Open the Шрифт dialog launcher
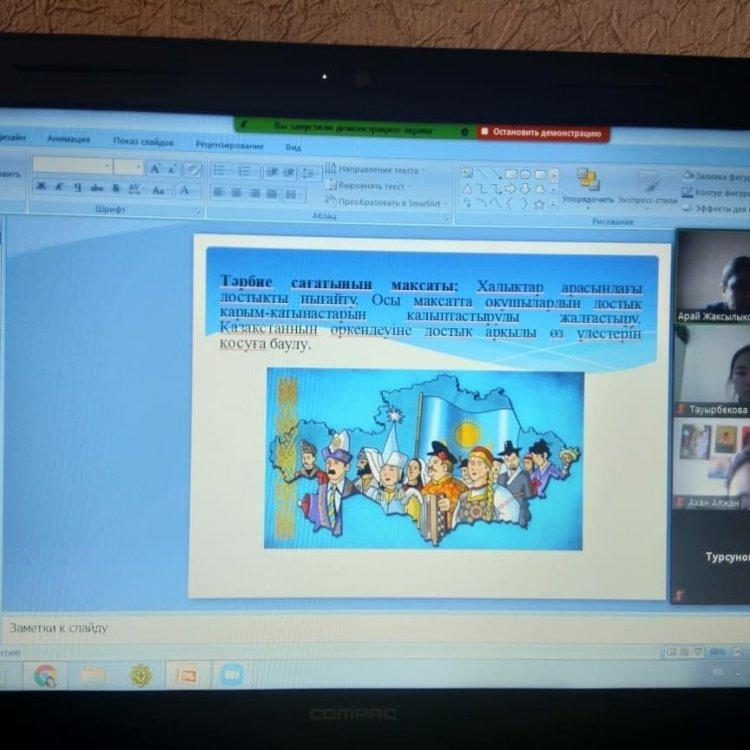 pos(198,211)
